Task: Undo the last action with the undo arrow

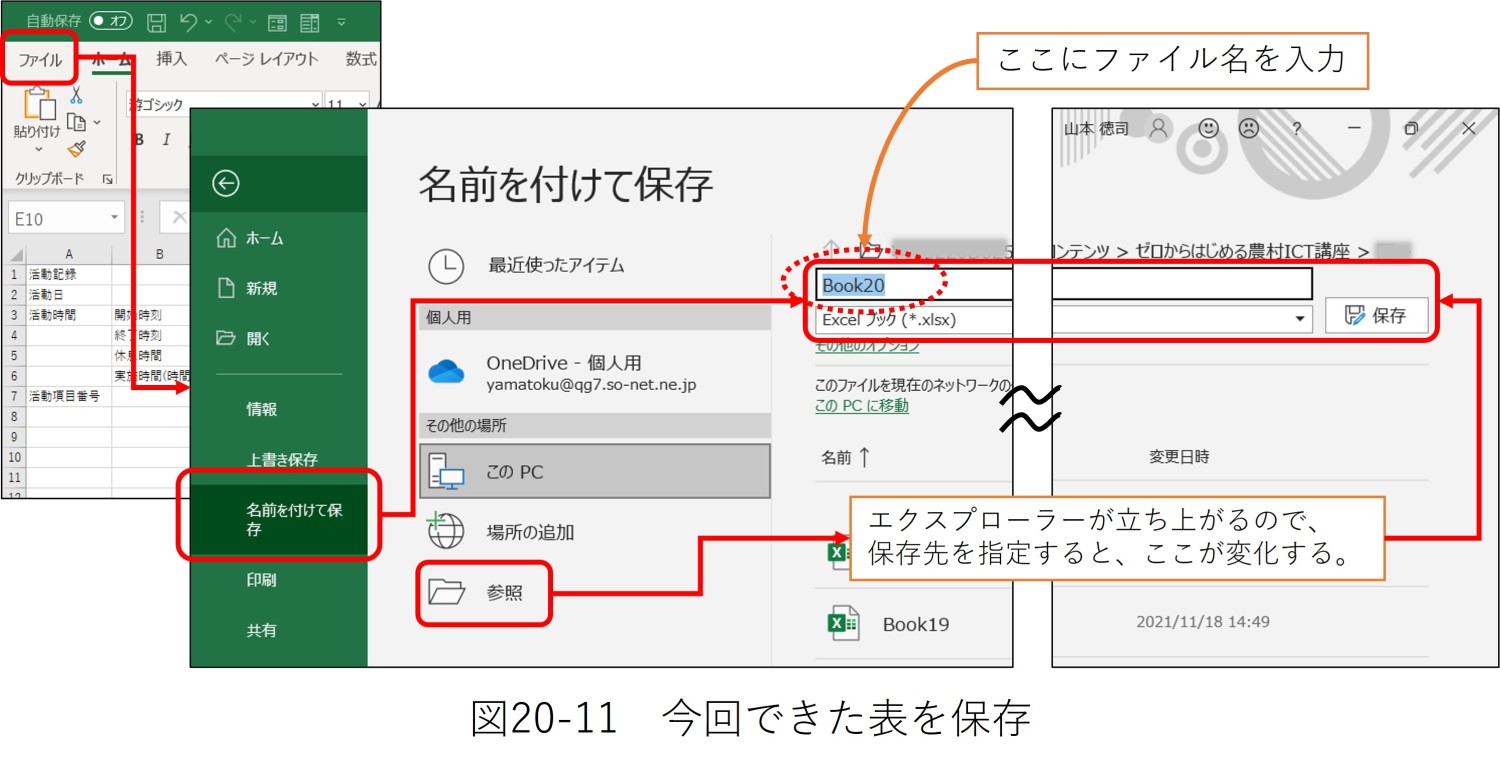Action: [188, 21]
